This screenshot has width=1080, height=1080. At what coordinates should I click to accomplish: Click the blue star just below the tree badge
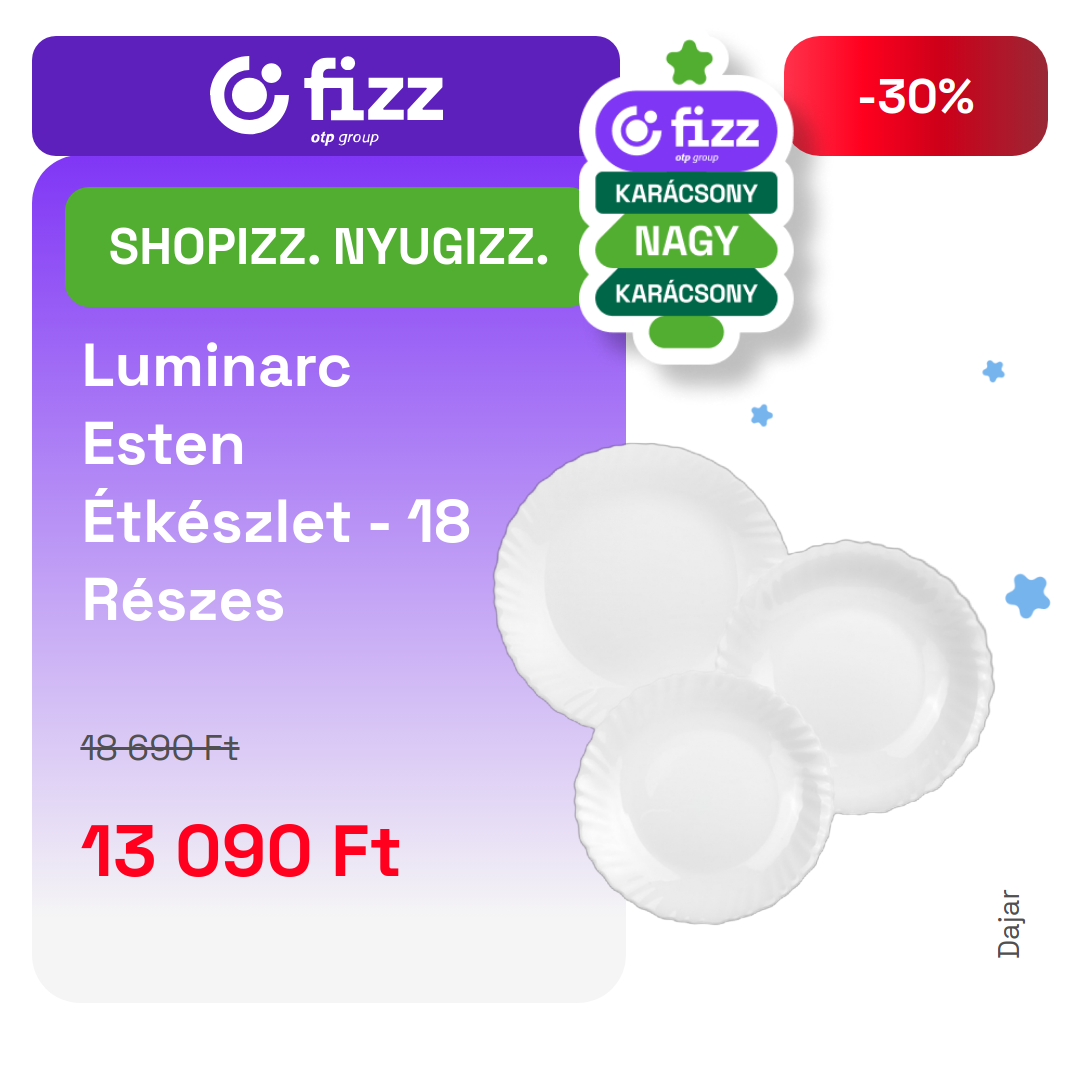(x=761, y=415)
